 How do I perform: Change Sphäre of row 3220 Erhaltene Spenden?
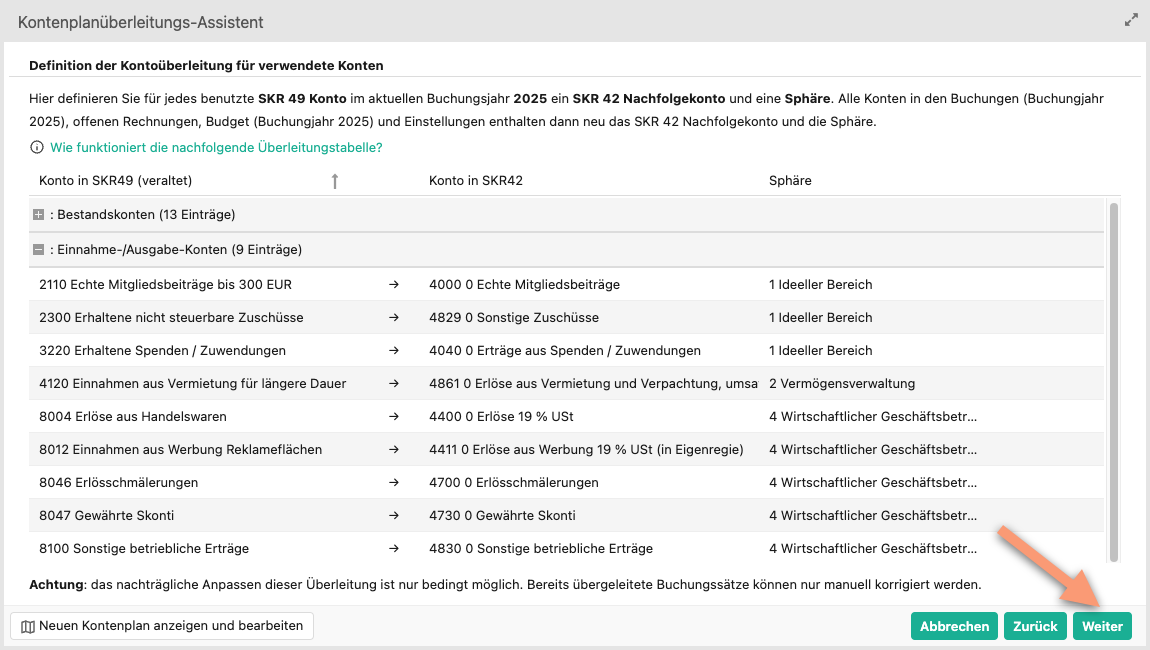pos(821,351)
